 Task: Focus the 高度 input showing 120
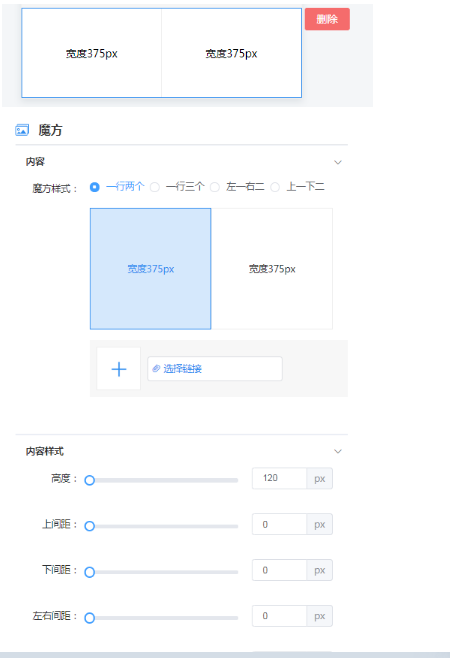point(279,478)
